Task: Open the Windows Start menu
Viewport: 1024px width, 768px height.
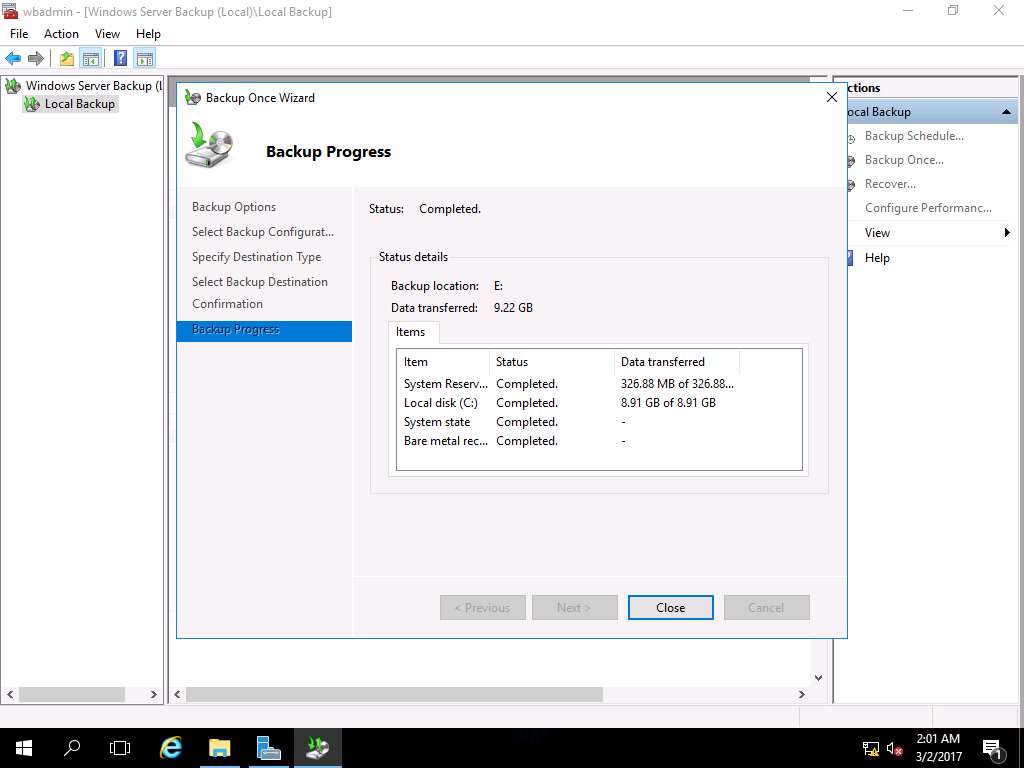Action: point(24,748)
